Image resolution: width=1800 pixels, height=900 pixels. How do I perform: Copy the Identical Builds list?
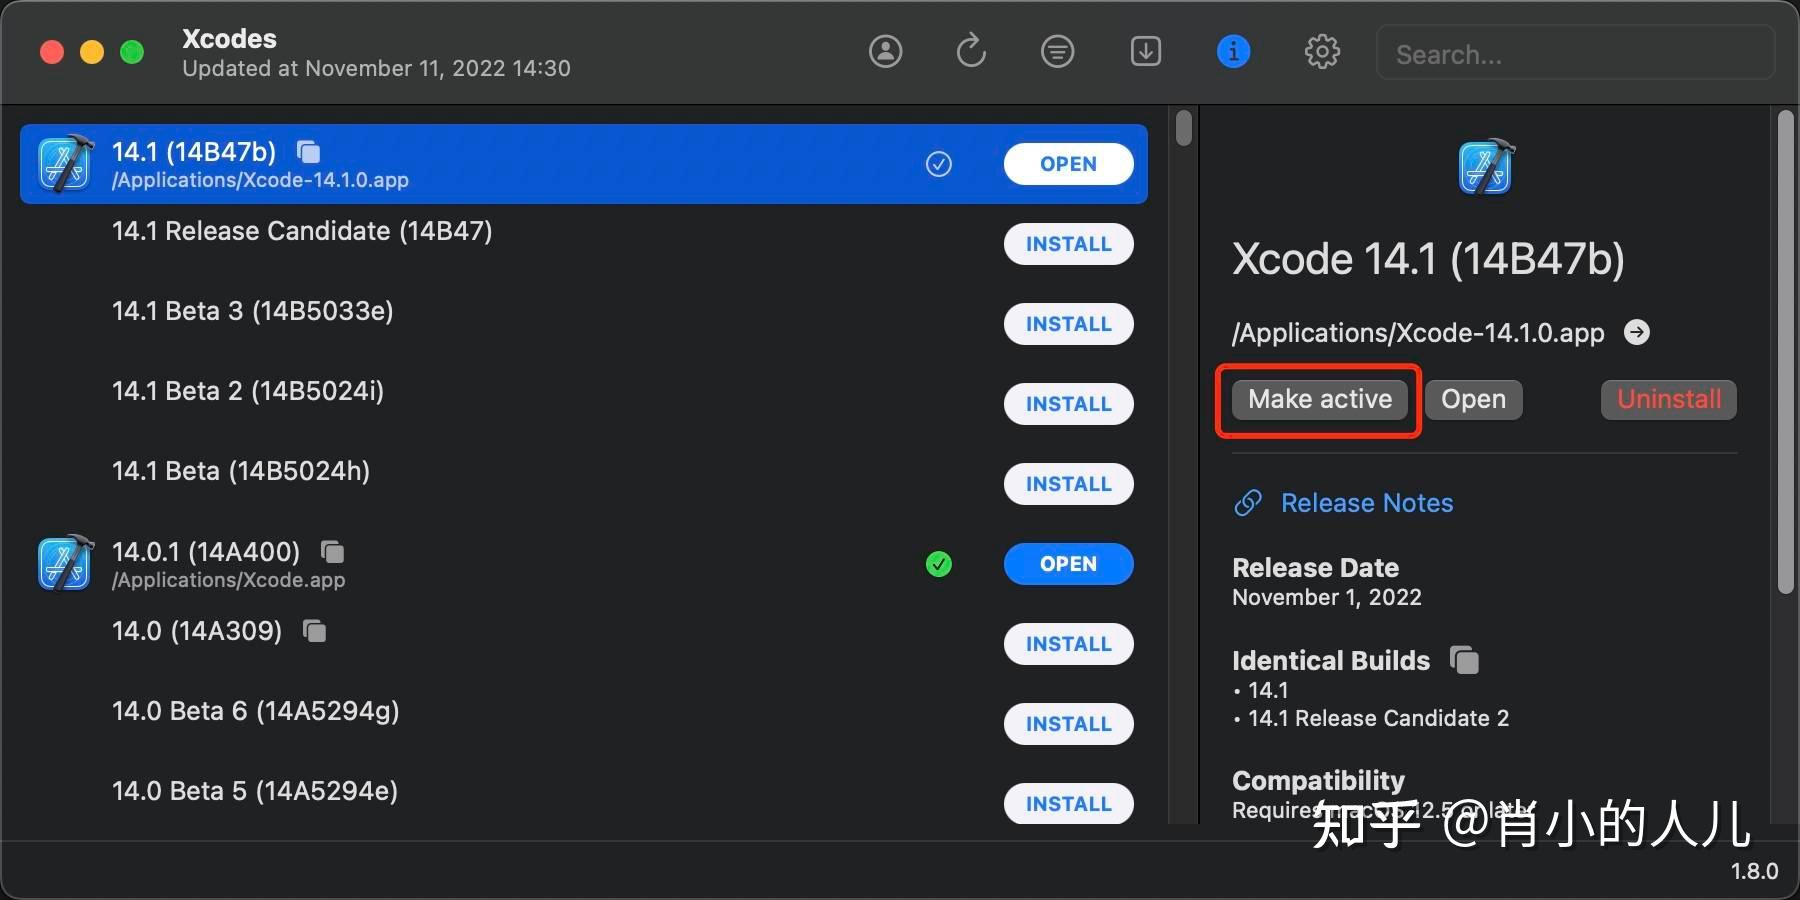pyautogui.click(x=1464, y=660)
